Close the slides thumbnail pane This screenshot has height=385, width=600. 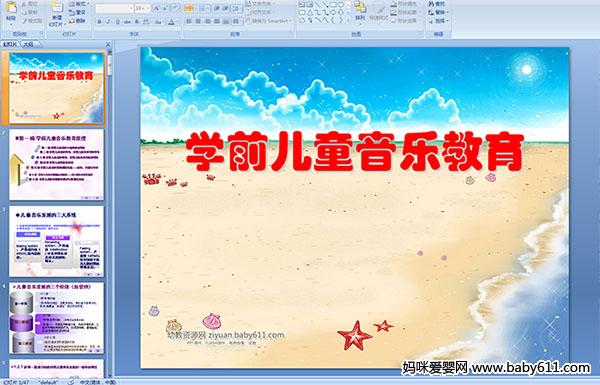pos(108,44)
